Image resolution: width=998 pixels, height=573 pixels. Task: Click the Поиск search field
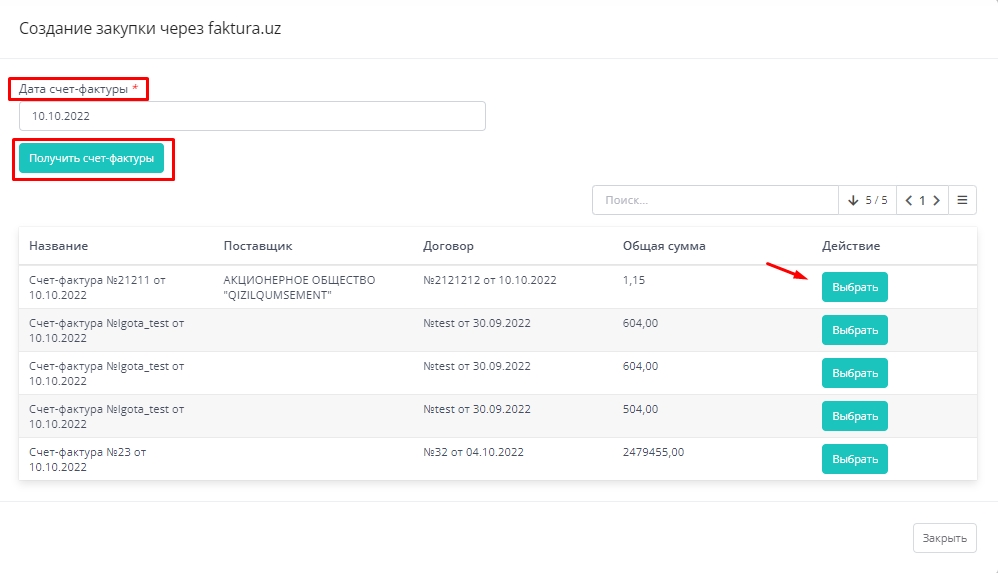click(714, 200)
